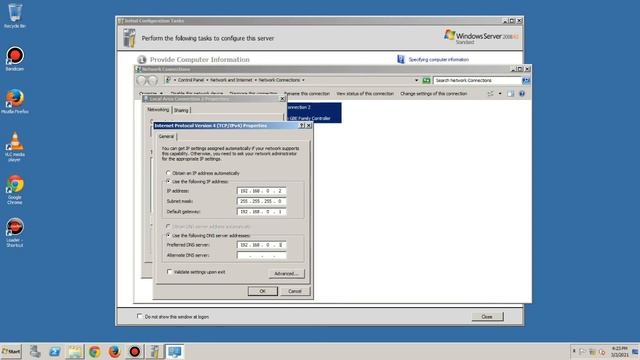The image size is (640, 360).
Task: Launch Windows PowerShell from the taskbar
Action: point(55,351)
